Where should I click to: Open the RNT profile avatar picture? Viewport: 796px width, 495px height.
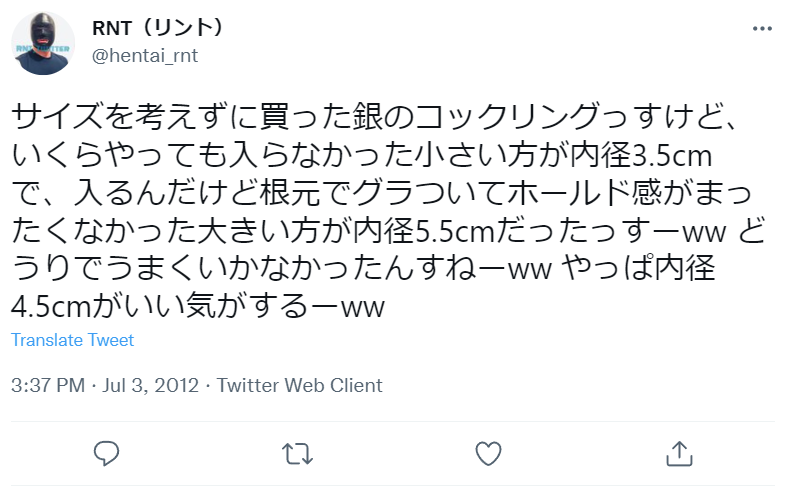43,43
